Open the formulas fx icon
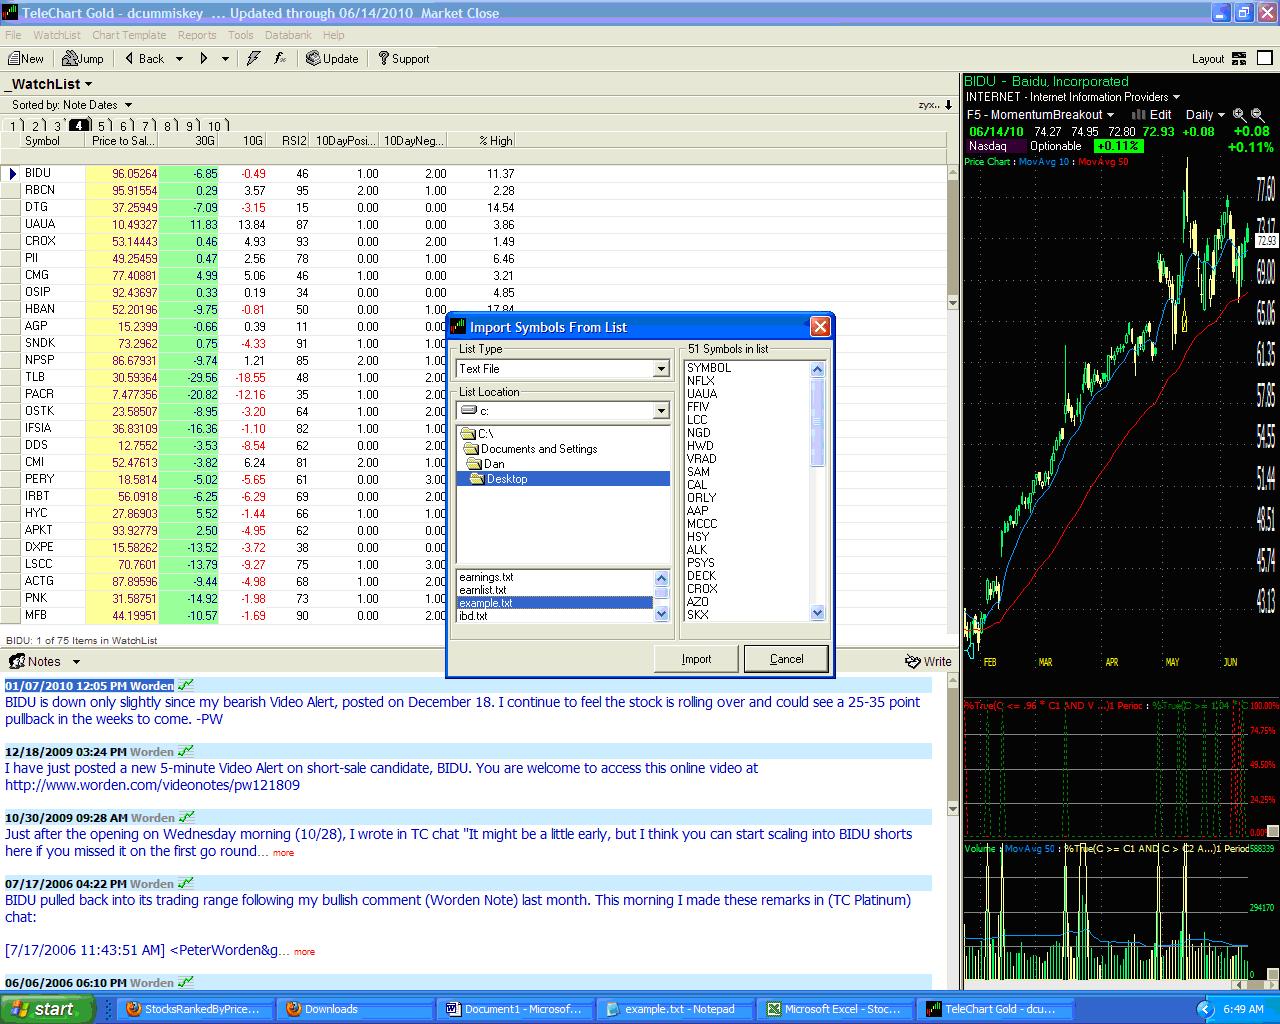The image size is (1280, 1024). point(278,58)
